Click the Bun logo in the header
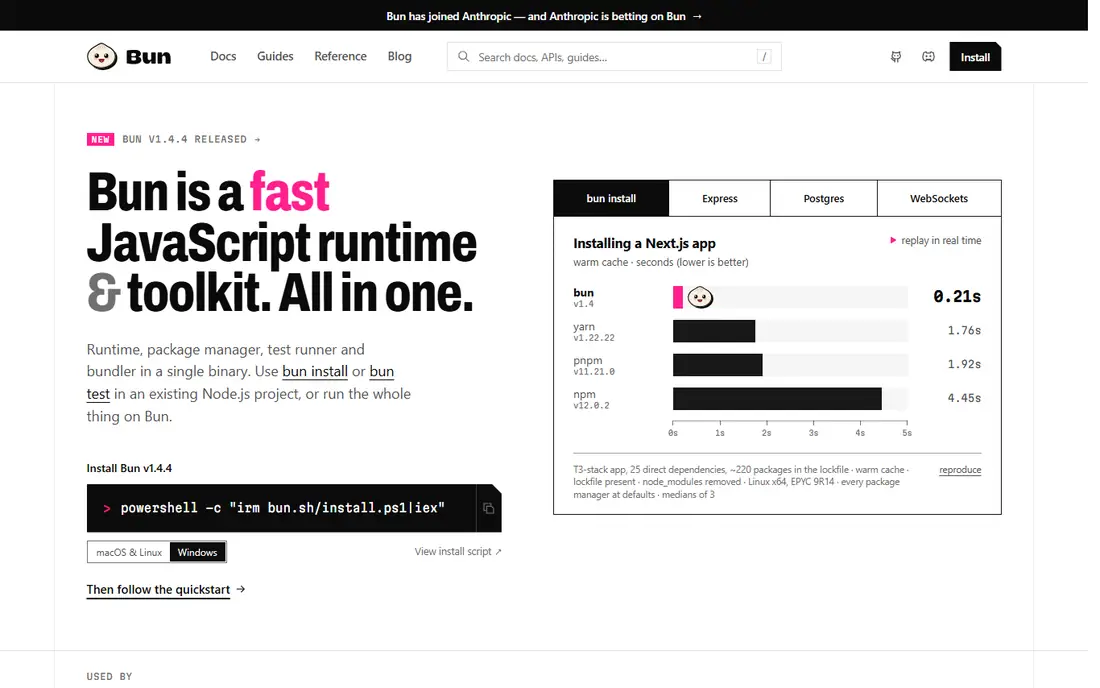 click(129, 57)
